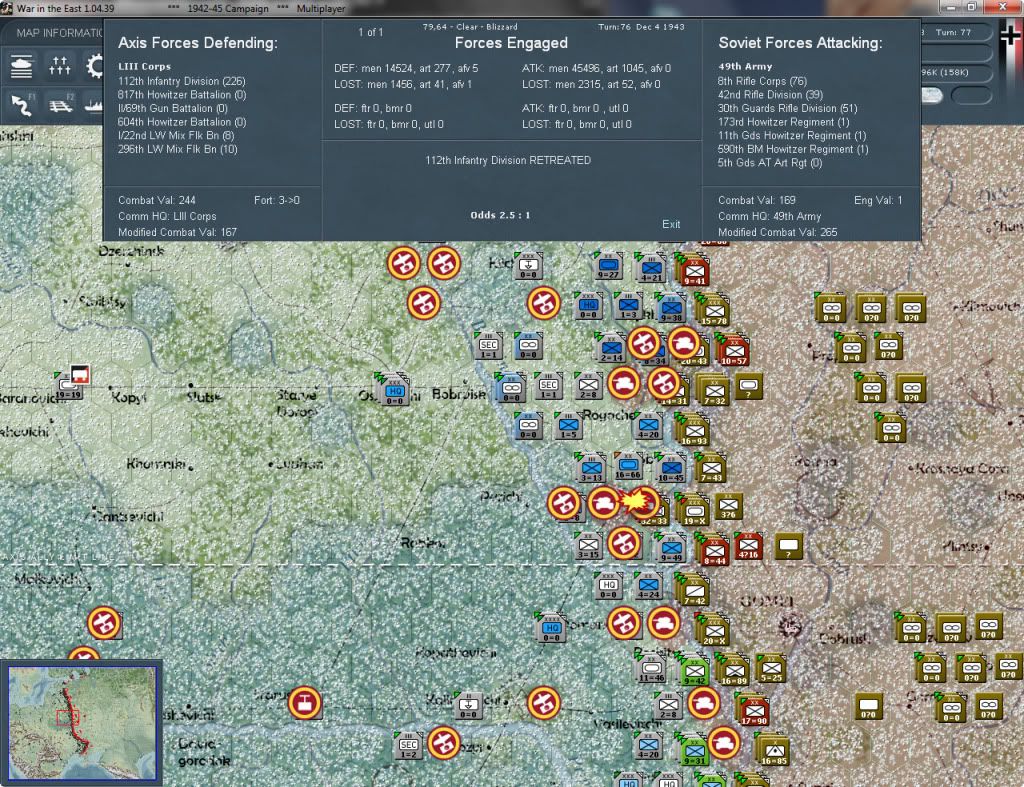The width and height of the screenshot is (1024, 787).
Task: Click the 5th Gds AT Art Rgt (0) entry
Action: pyautogui.click(x=770, y=163)
